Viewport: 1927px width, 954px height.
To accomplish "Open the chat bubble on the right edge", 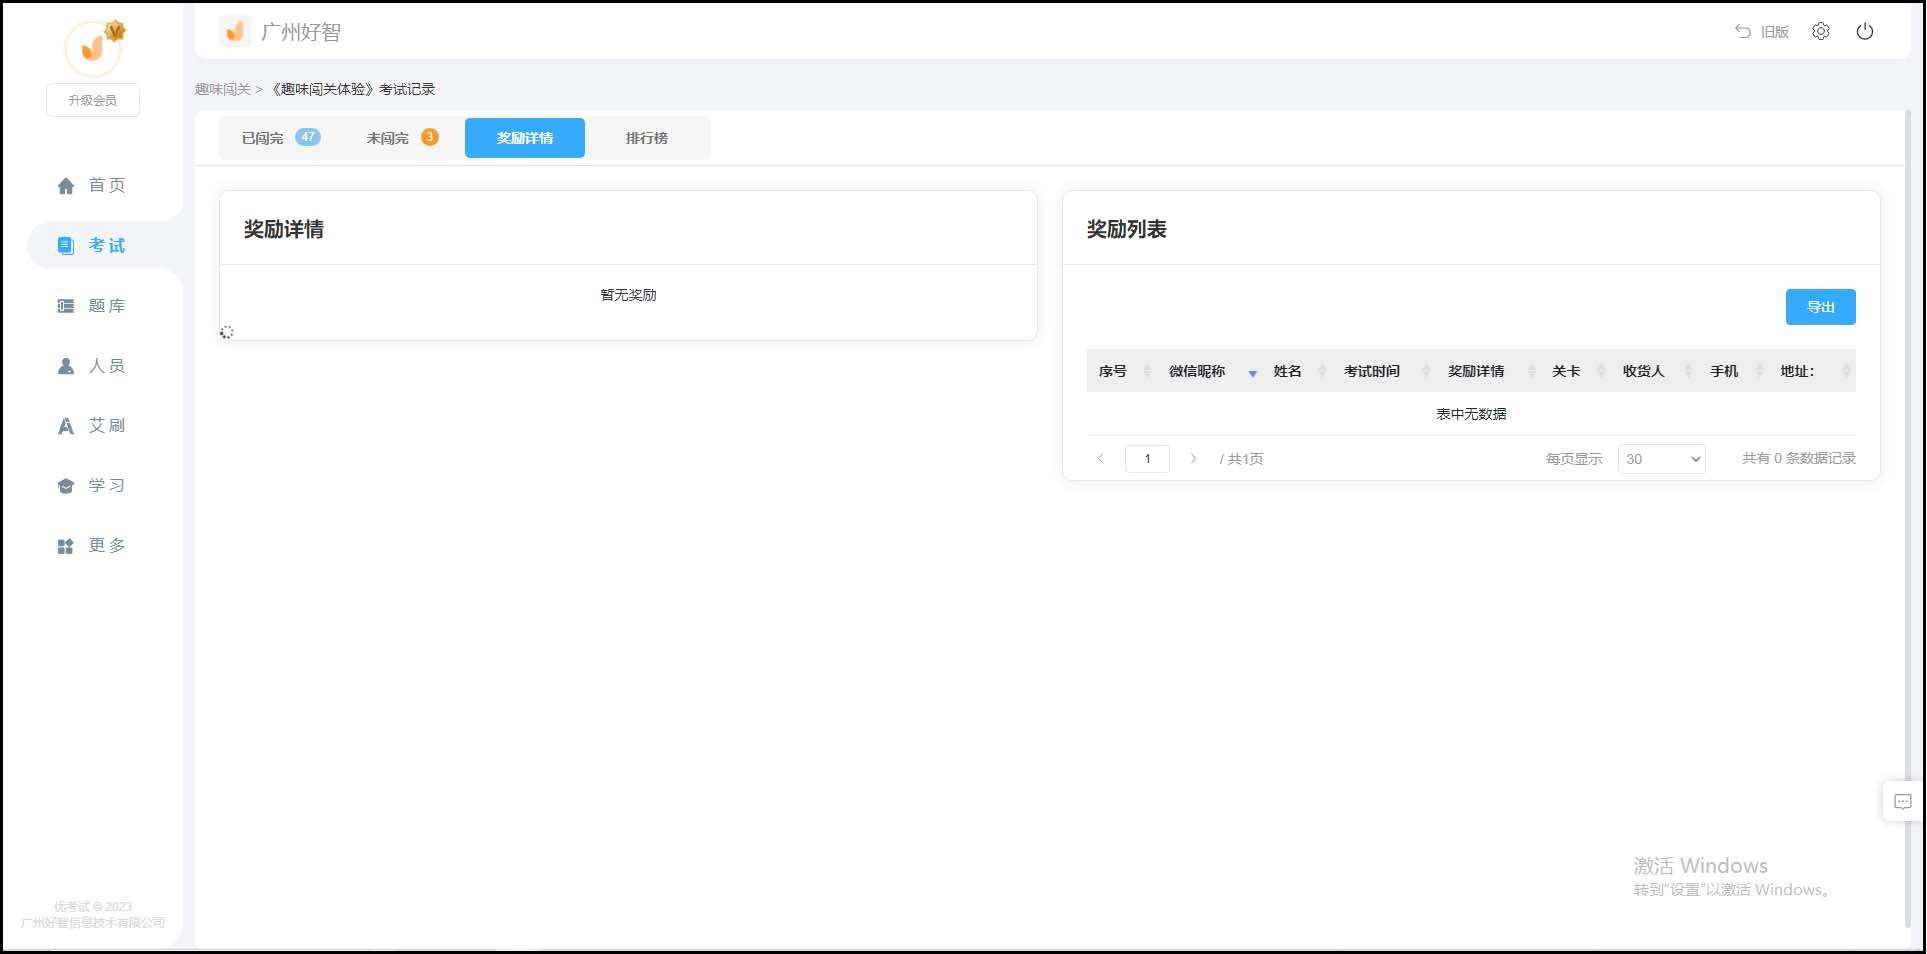I will (x=1902, y=801).
